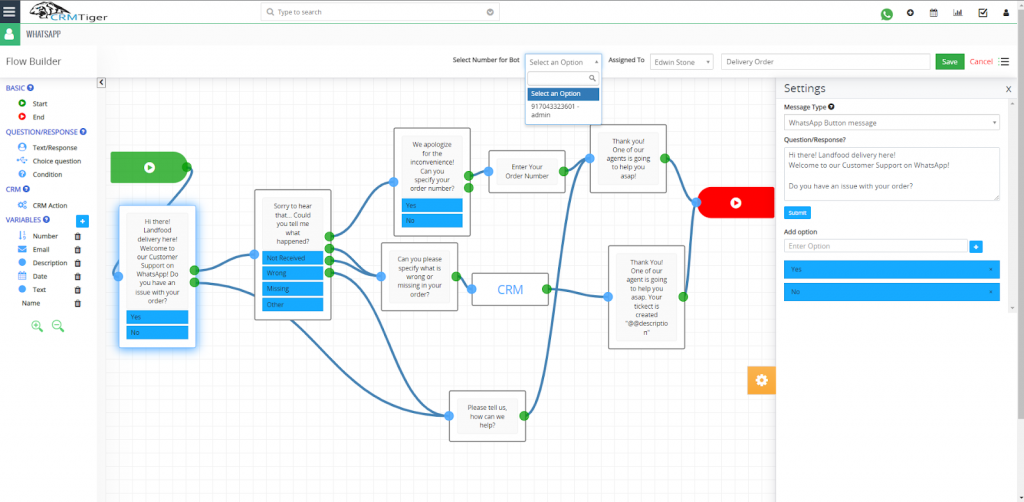The image size is (1024, 502).
Task: Click the BASIC help icon
Action: pos(31,87)
